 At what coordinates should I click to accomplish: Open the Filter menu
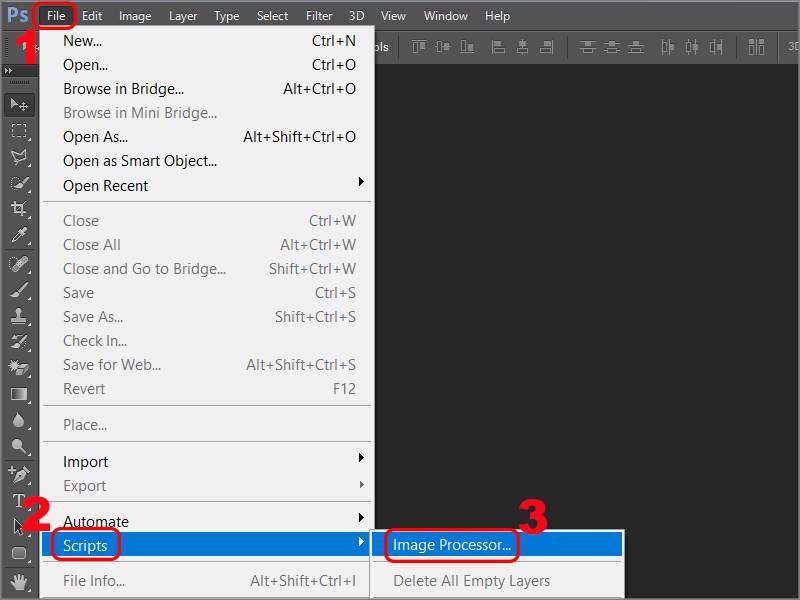(319, 16)
